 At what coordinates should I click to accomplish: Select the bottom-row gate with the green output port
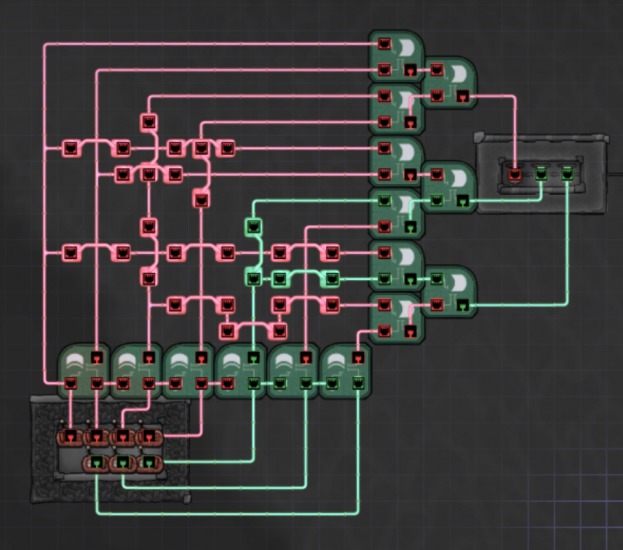pos(240,371)
